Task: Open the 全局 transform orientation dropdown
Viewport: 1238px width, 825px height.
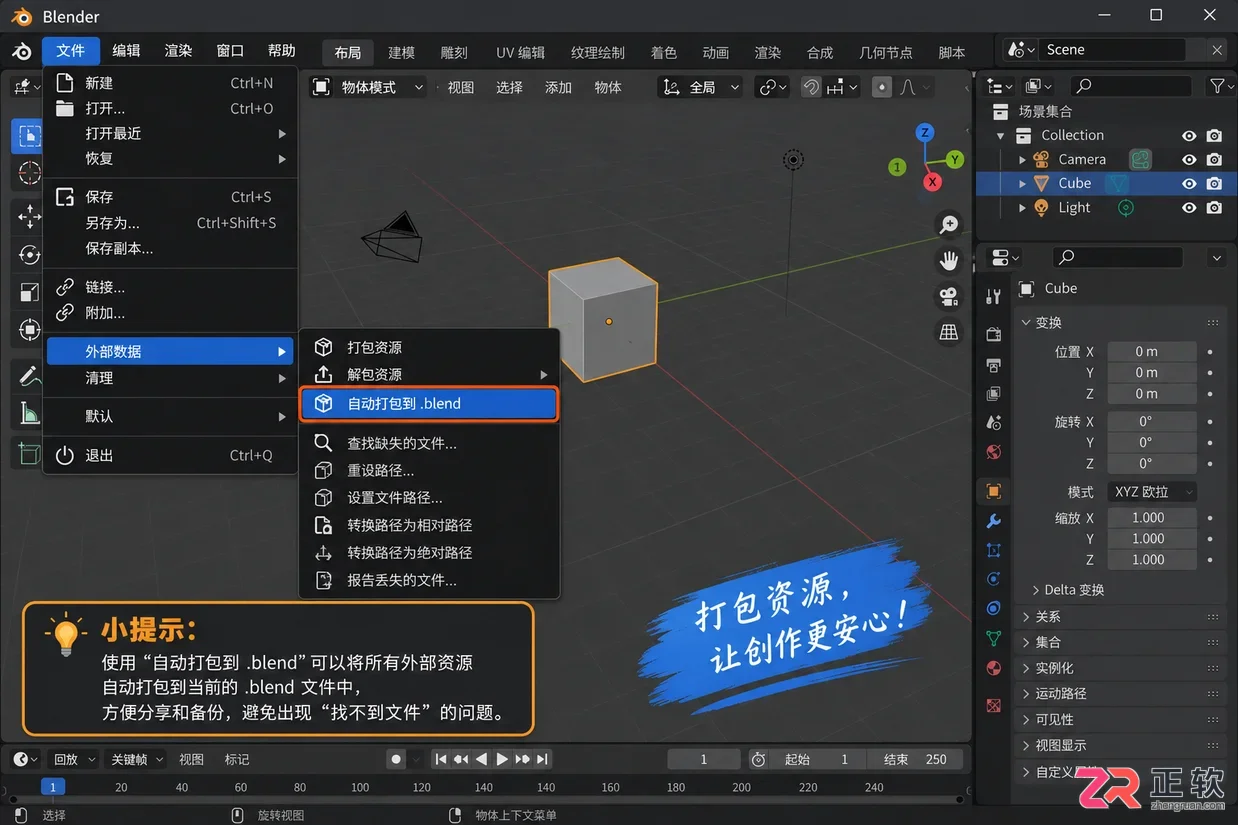Action: pos(701,87)
